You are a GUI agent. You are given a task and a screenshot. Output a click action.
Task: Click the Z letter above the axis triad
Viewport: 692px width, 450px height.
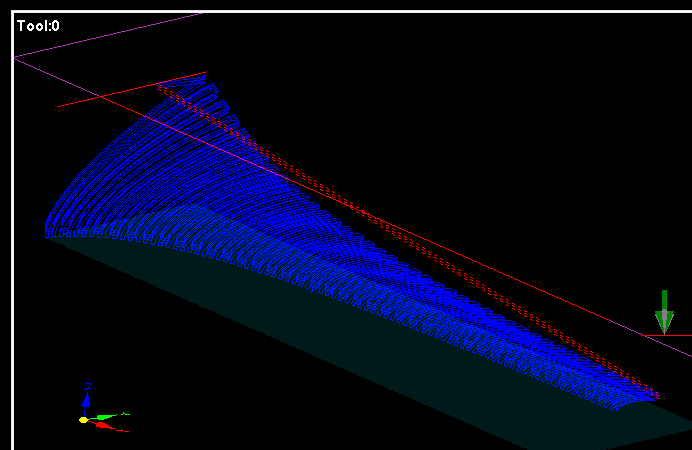click(x=88, y=386)
